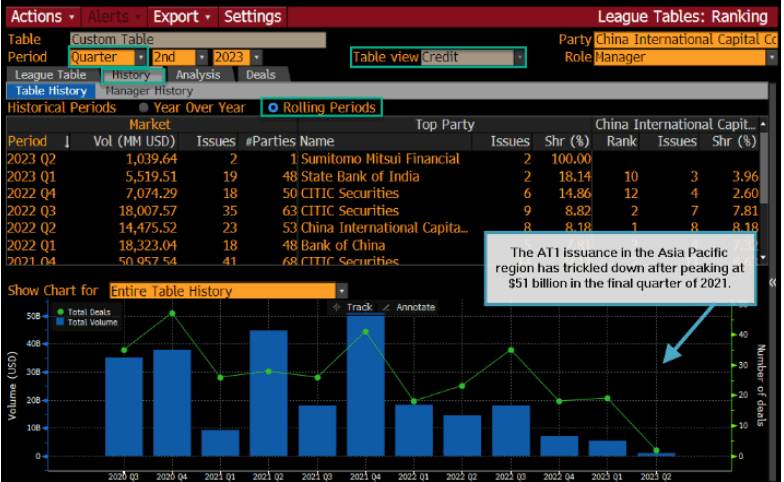Click the Track chart tool icon
This screenshot has width=784, height=482.
click(336, 308)
